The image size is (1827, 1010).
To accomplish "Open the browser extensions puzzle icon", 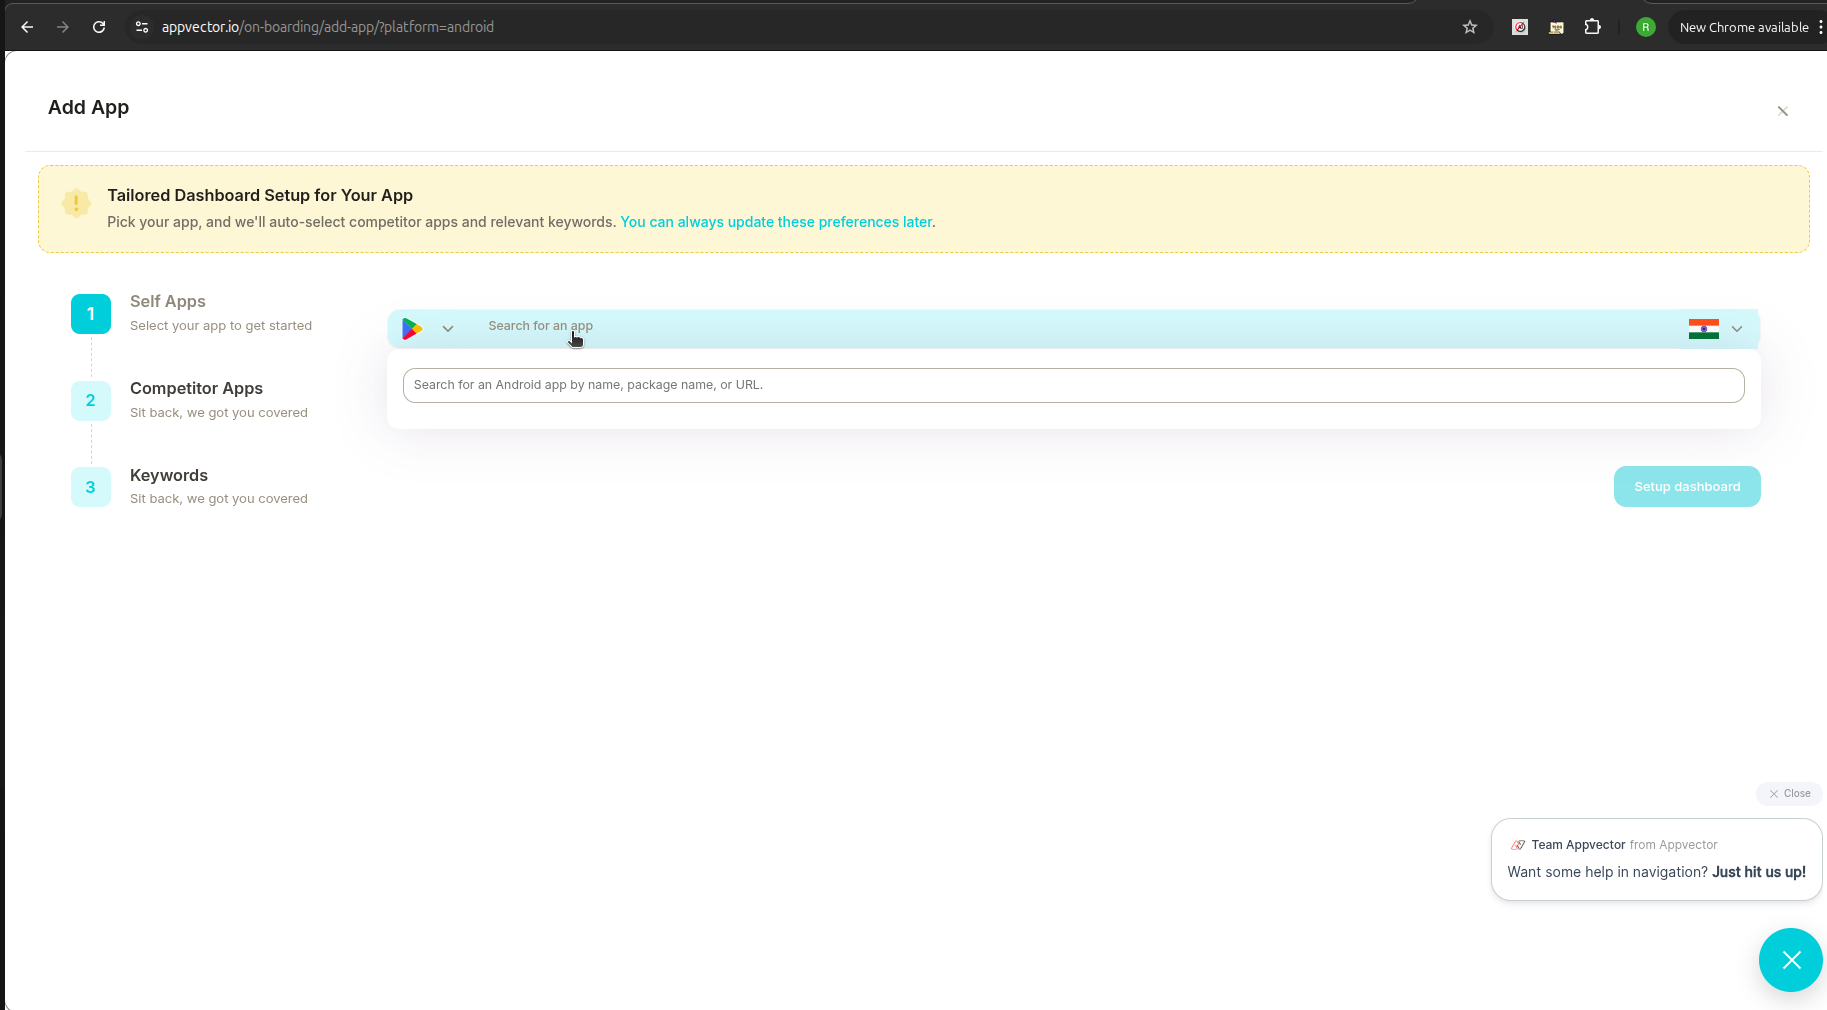I will pyautogui.click(x=1593, y=27).
